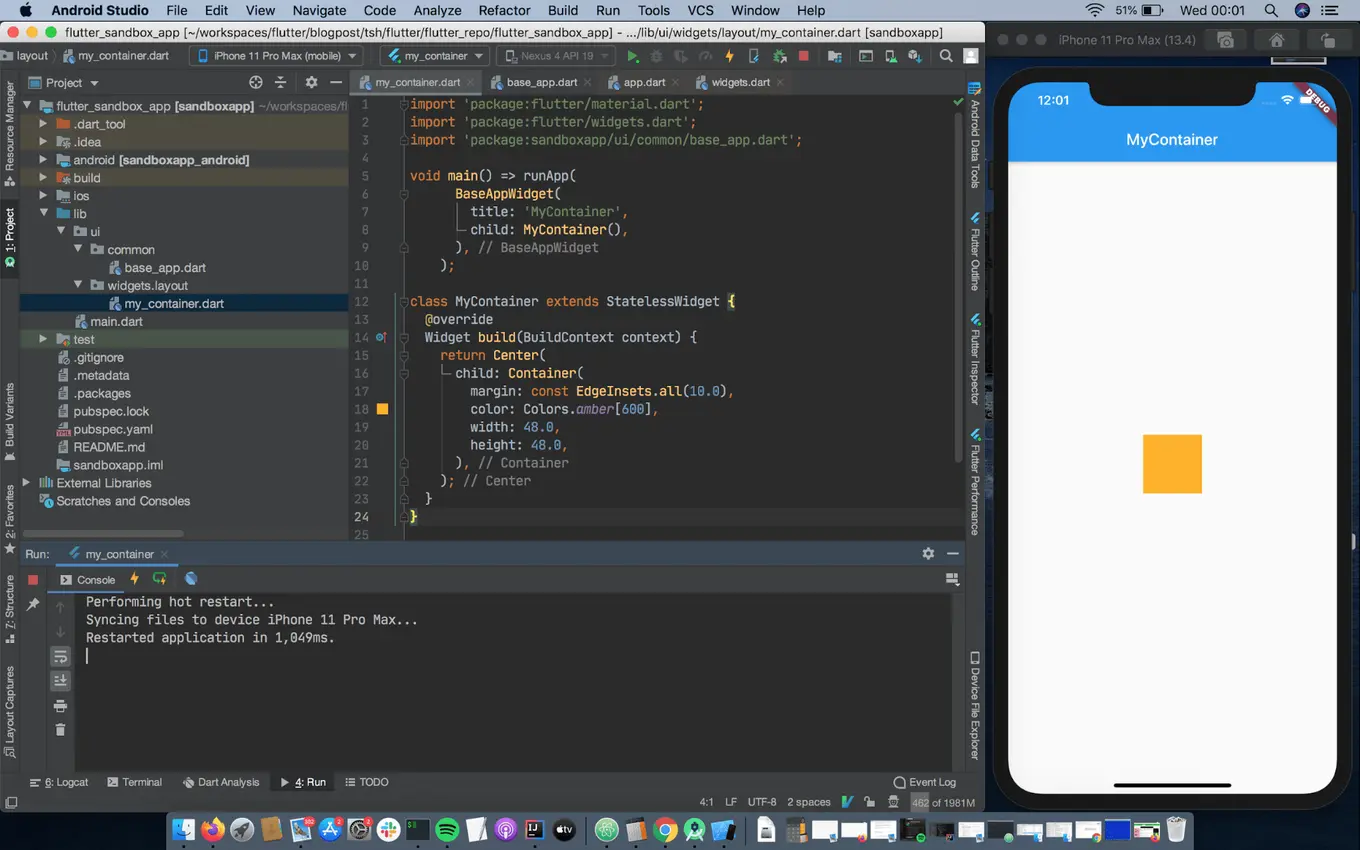This screenshot has height=850, width=1360.
Task: Open the Refactor menu
Action: click(x=504, y=10)
